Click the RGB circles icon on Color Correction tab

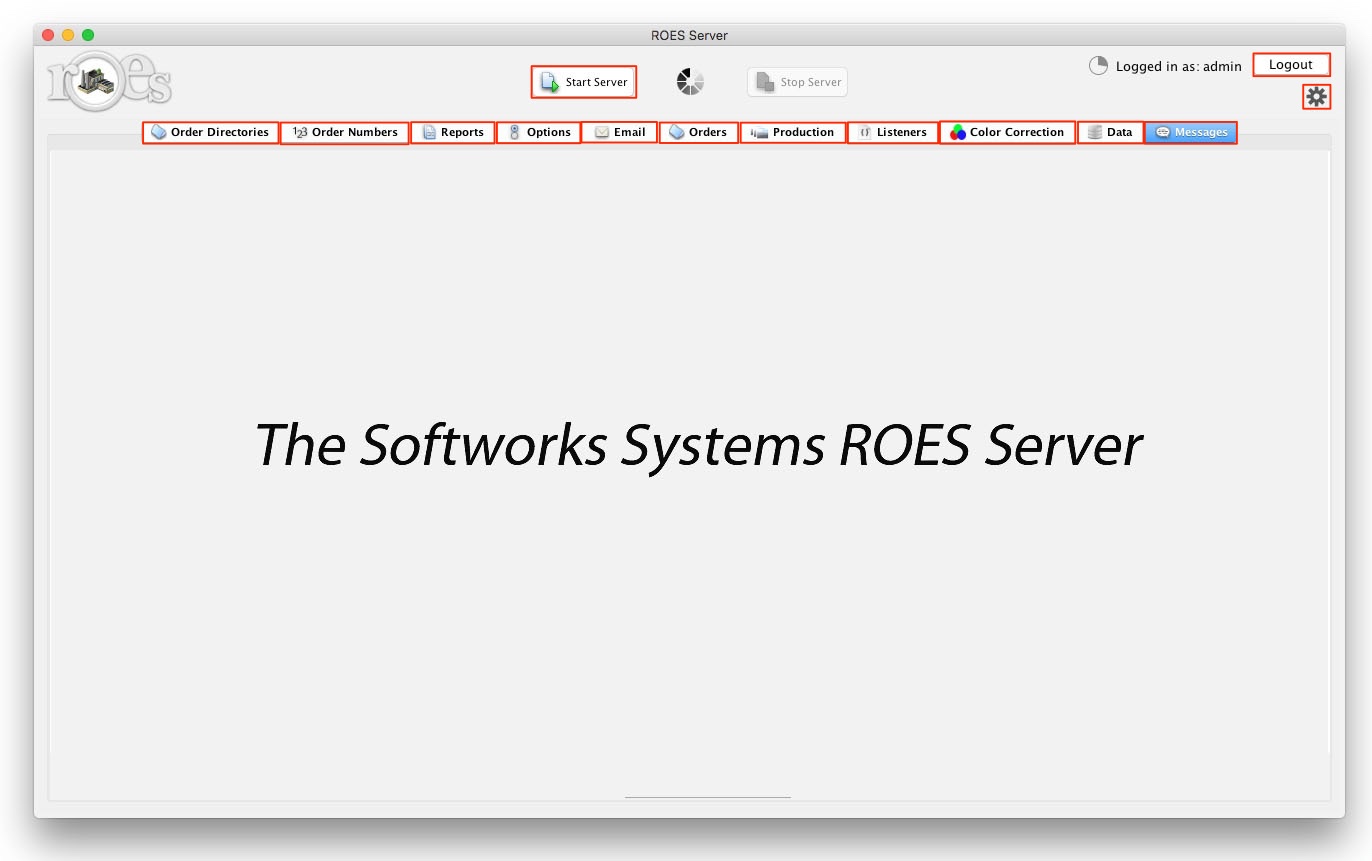[957, 131]
